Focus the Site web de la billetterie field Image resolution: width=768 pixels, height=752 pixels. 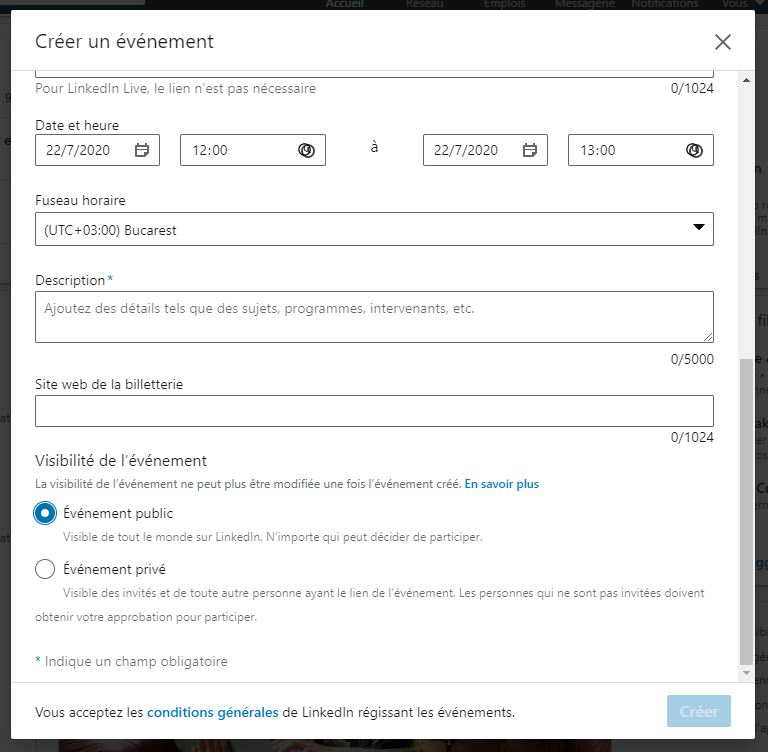pos(374,411)
